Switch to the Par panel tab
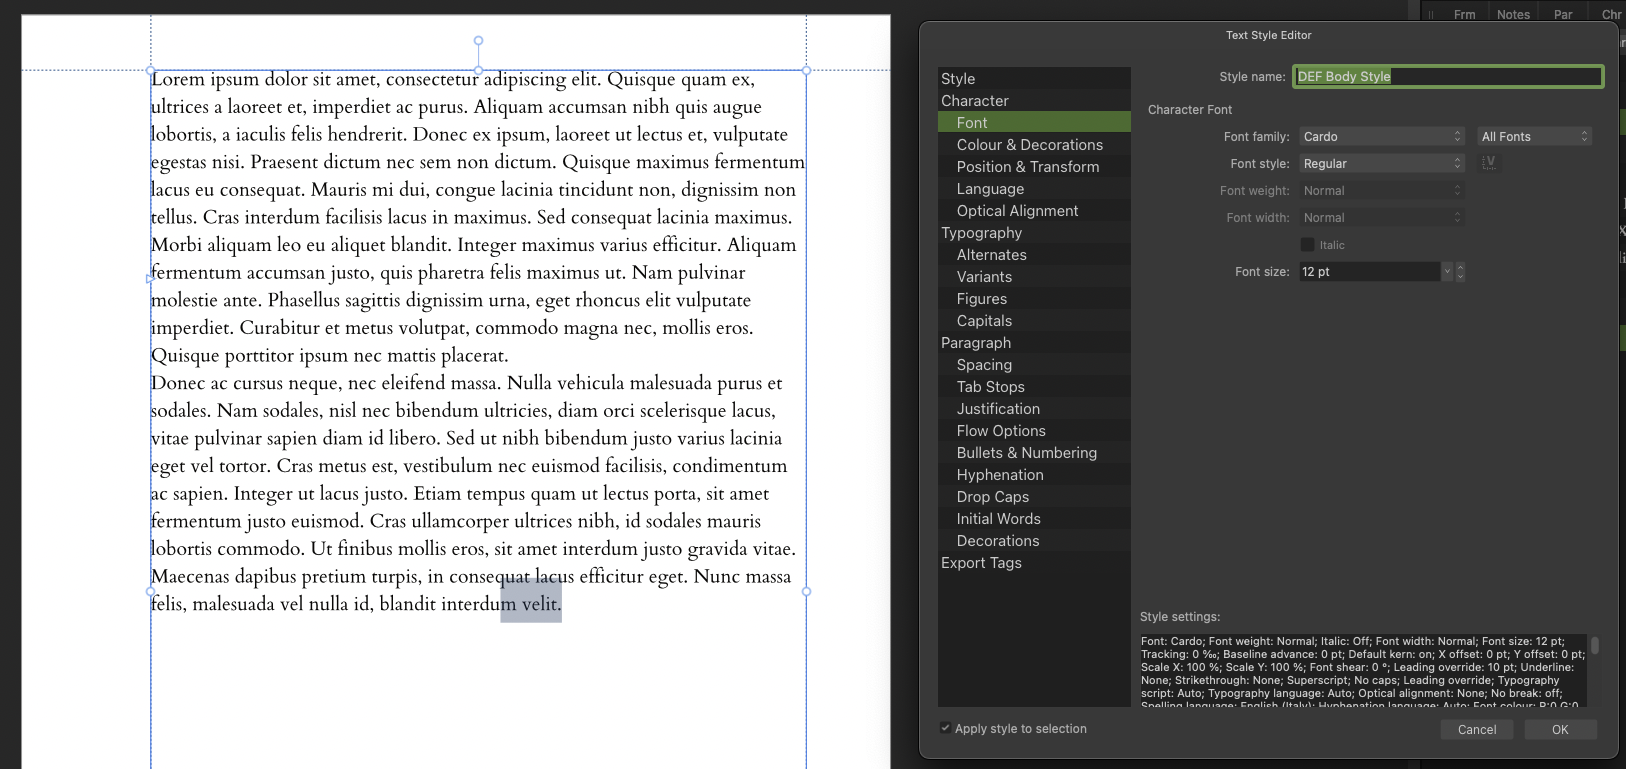This screenshot has width=1626, height=769. [x=1563, y=14]
